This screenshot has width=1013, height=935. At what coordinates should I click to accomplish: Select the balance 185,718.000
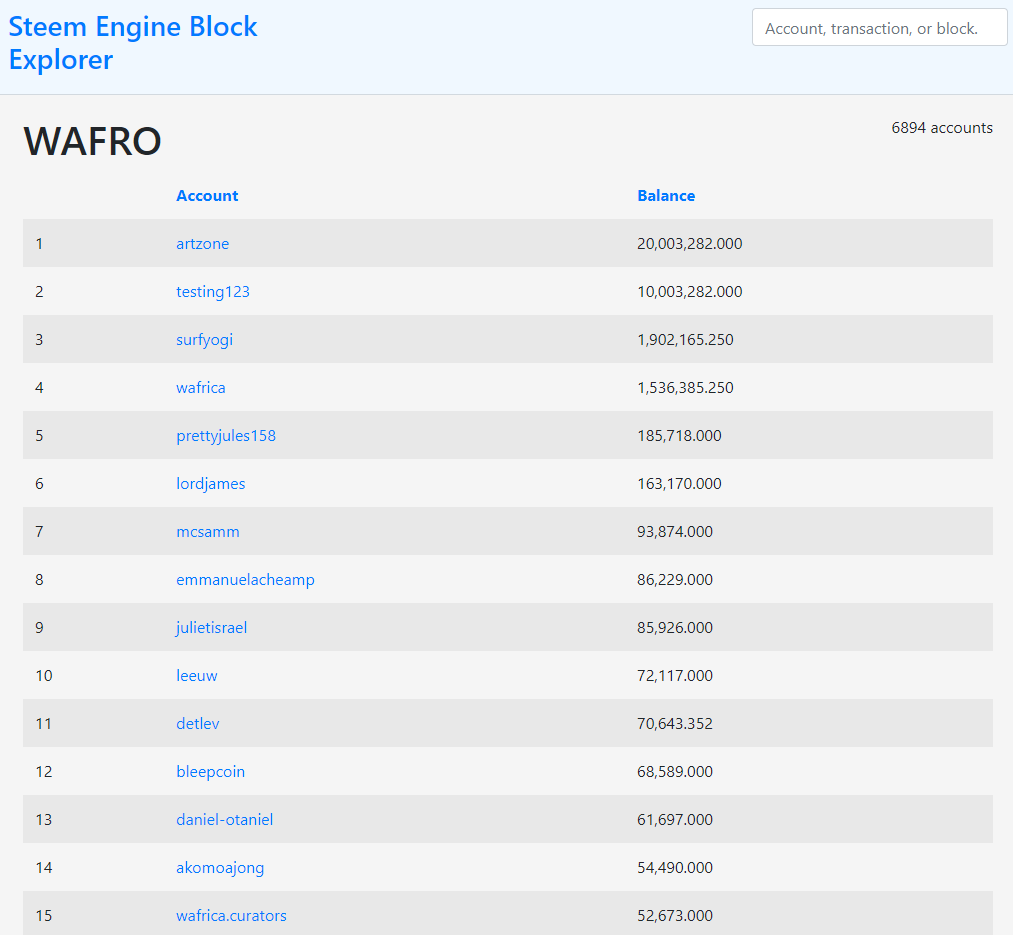pos(679,436)
